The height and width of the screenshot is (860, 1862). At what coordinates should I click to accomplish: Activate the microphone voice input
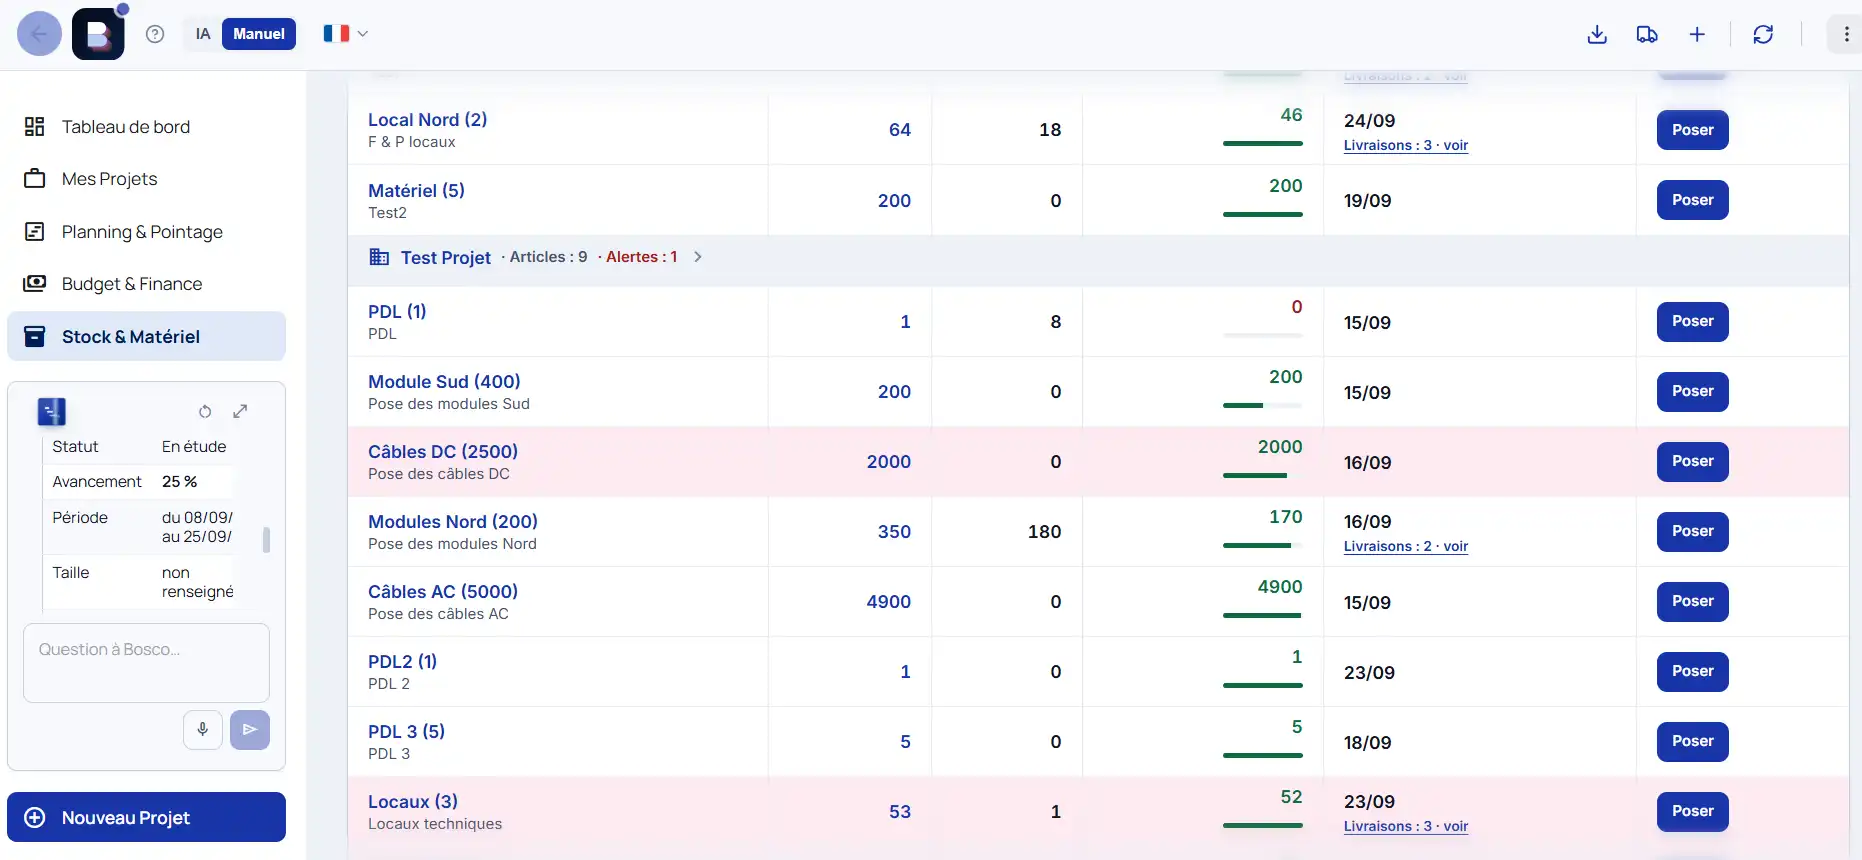202,730
